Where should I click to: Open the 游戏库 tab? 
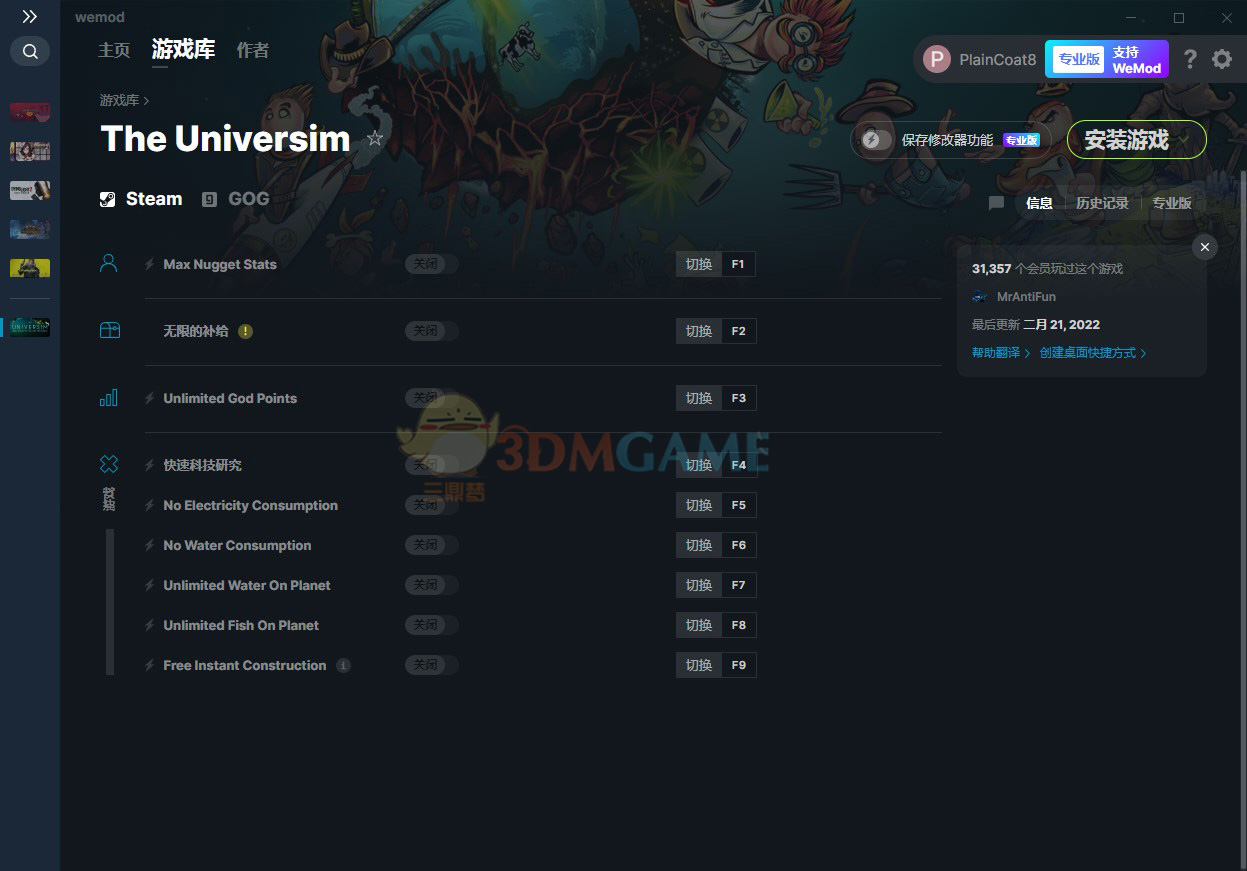coord(183,49)
